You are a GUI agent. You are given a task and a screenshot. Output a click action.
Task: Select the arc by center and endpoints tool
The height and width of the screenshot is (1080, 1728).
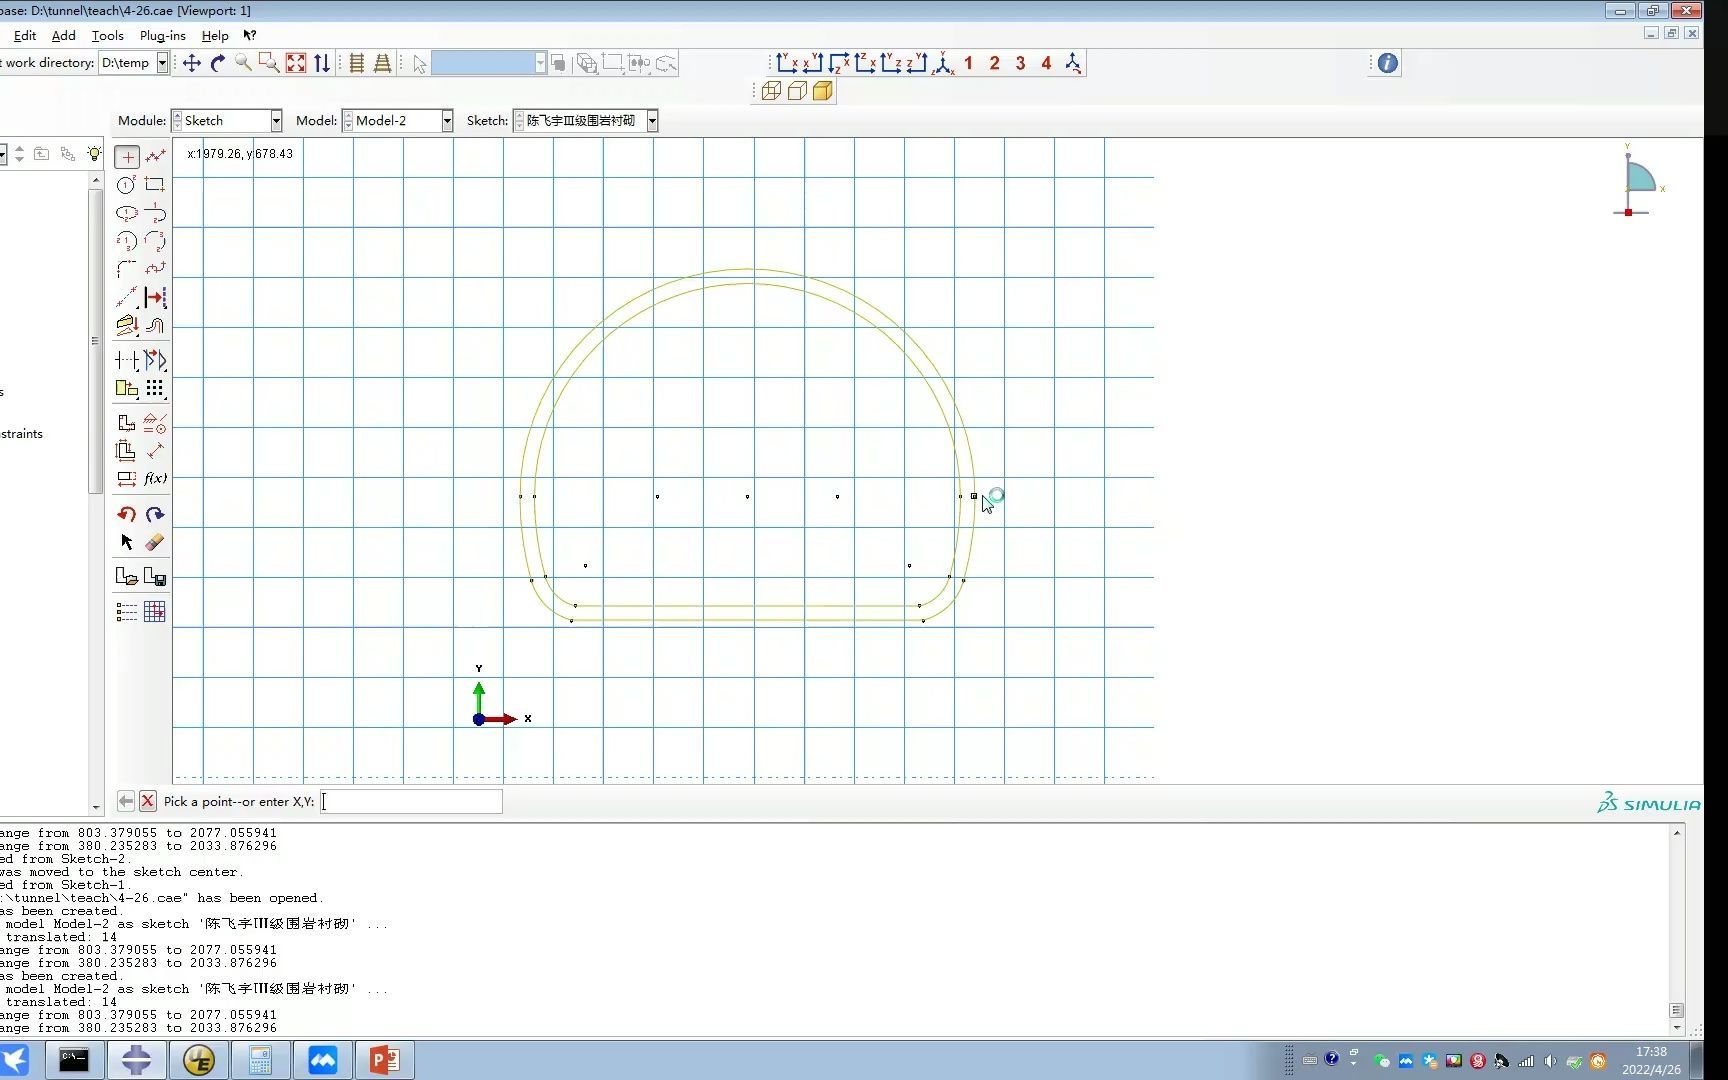127,241
